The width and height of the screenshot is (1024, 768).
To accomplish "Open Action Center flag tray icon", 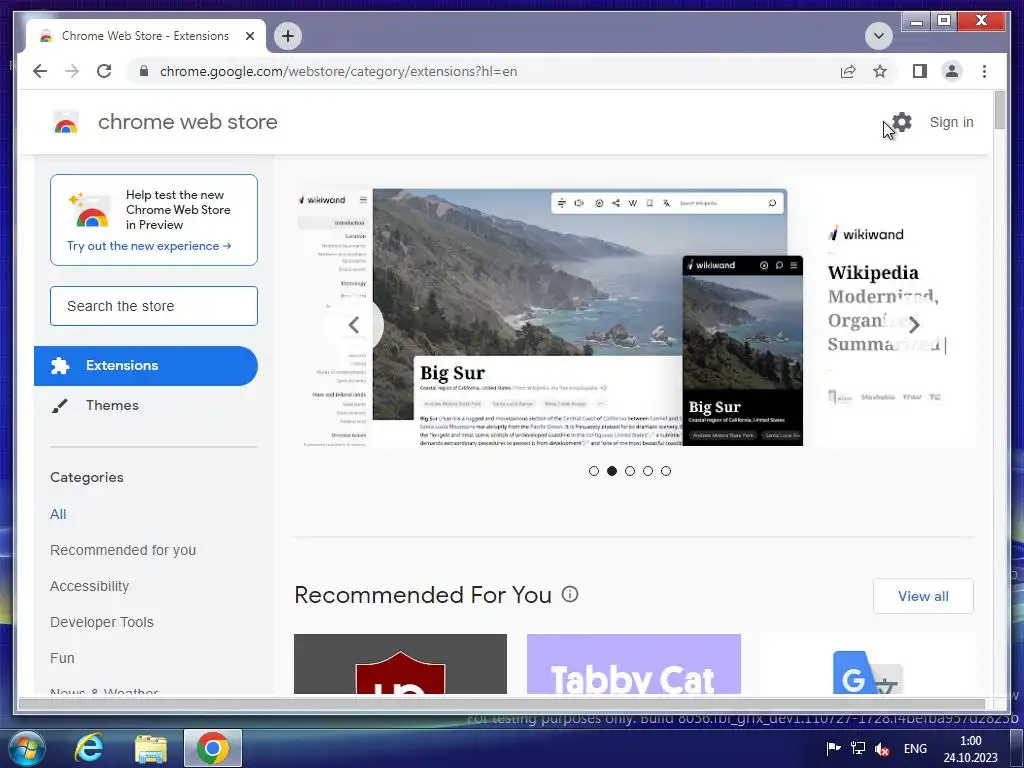I will click(833, 748).
